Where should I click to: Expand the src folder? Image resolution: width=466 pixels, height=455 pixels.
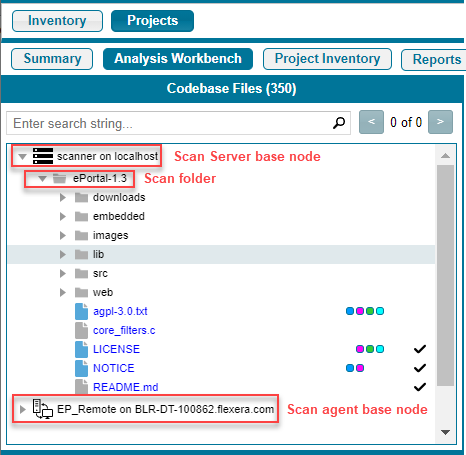[63, 273]
